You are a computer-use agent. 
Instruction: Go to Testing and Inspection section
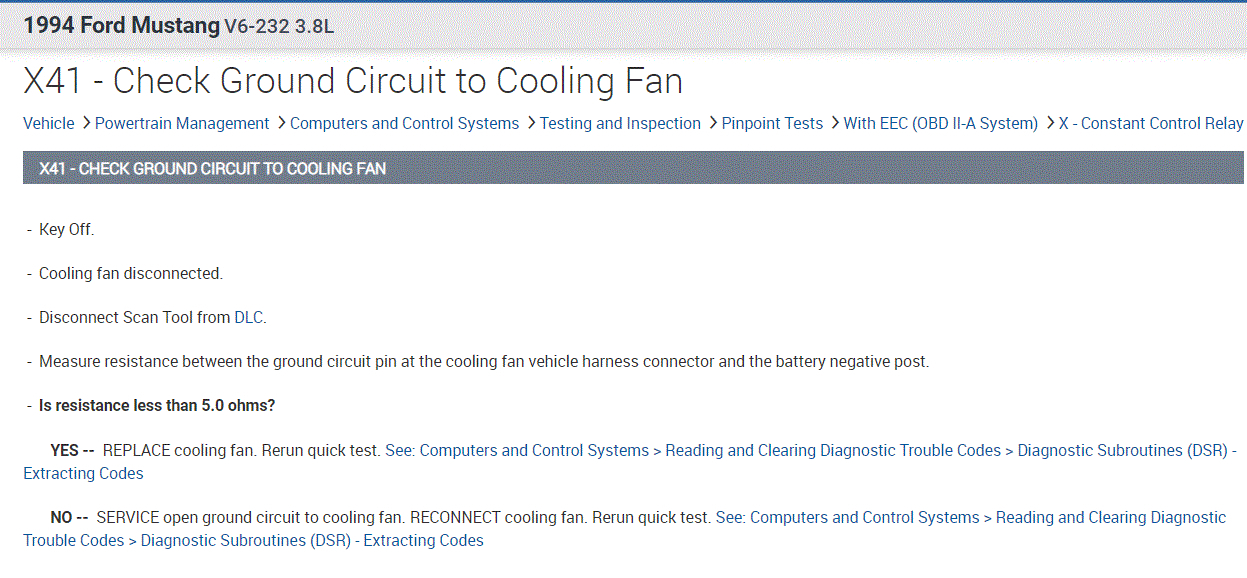tap(620, 123)
